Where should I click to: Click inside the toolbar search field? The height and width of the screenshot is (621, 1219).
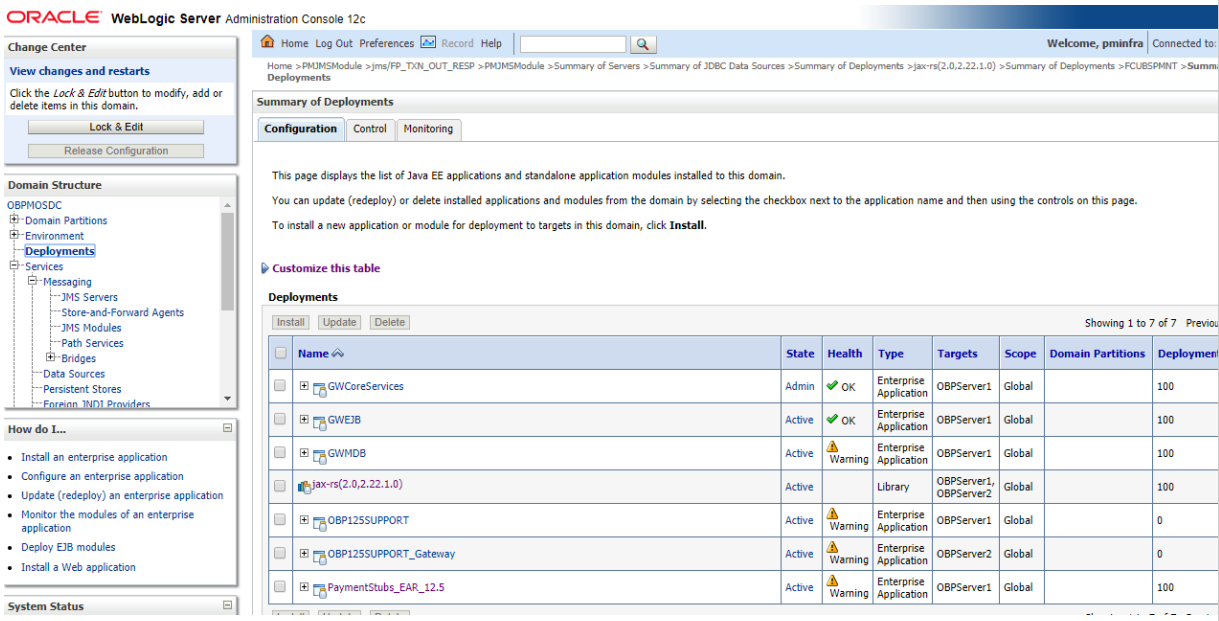click(x=571, y=43)
